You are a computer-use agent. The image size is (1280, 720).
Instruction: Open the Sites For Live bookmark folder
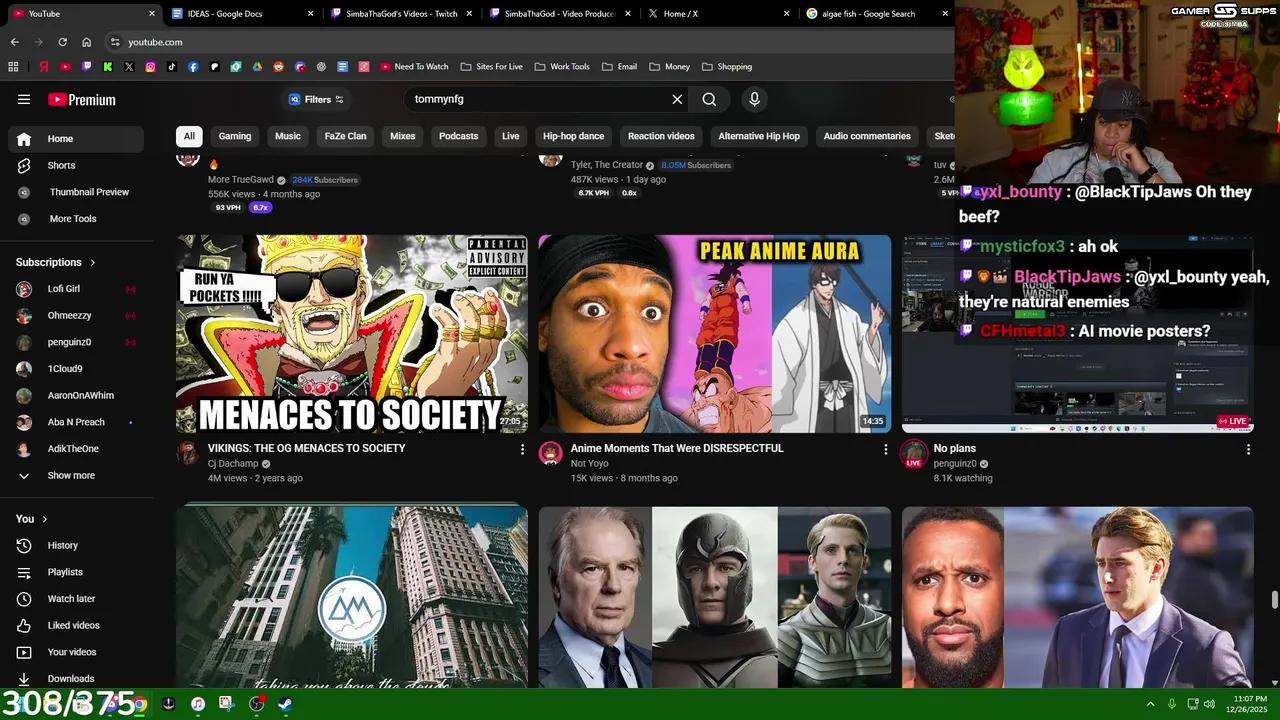coord(492,67)
